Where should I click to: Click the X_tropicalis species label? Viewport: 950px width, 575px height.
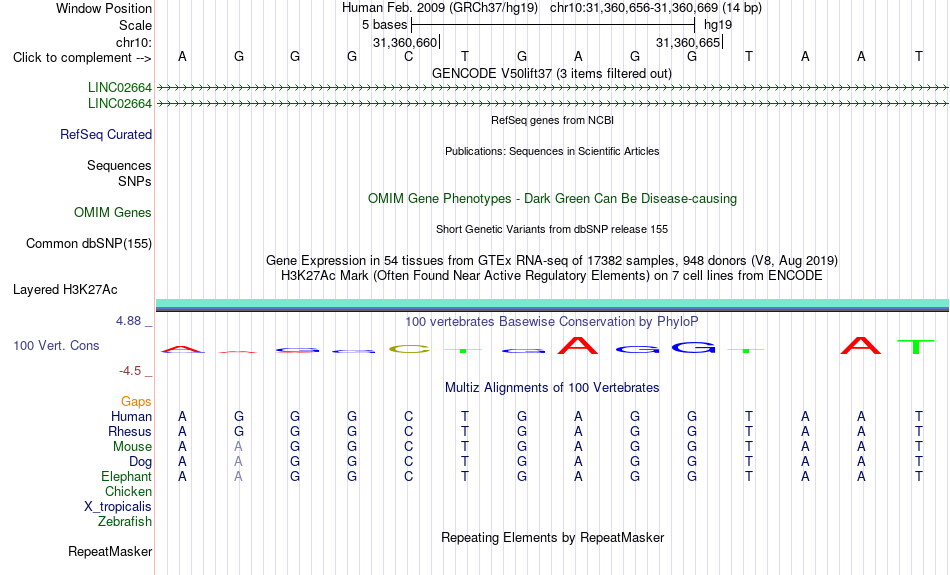point(118,507)
